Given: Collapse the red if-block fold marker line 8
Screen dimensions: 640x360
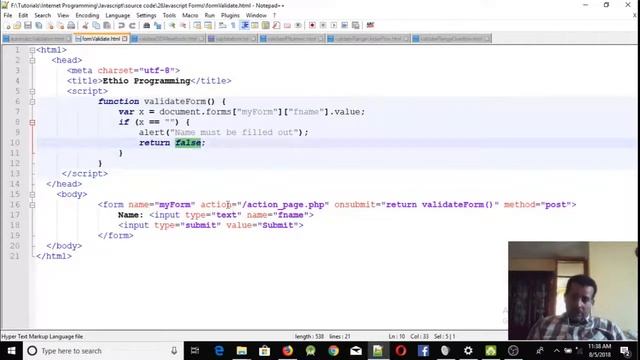Looking at the screenshot, I should [32, 122].
